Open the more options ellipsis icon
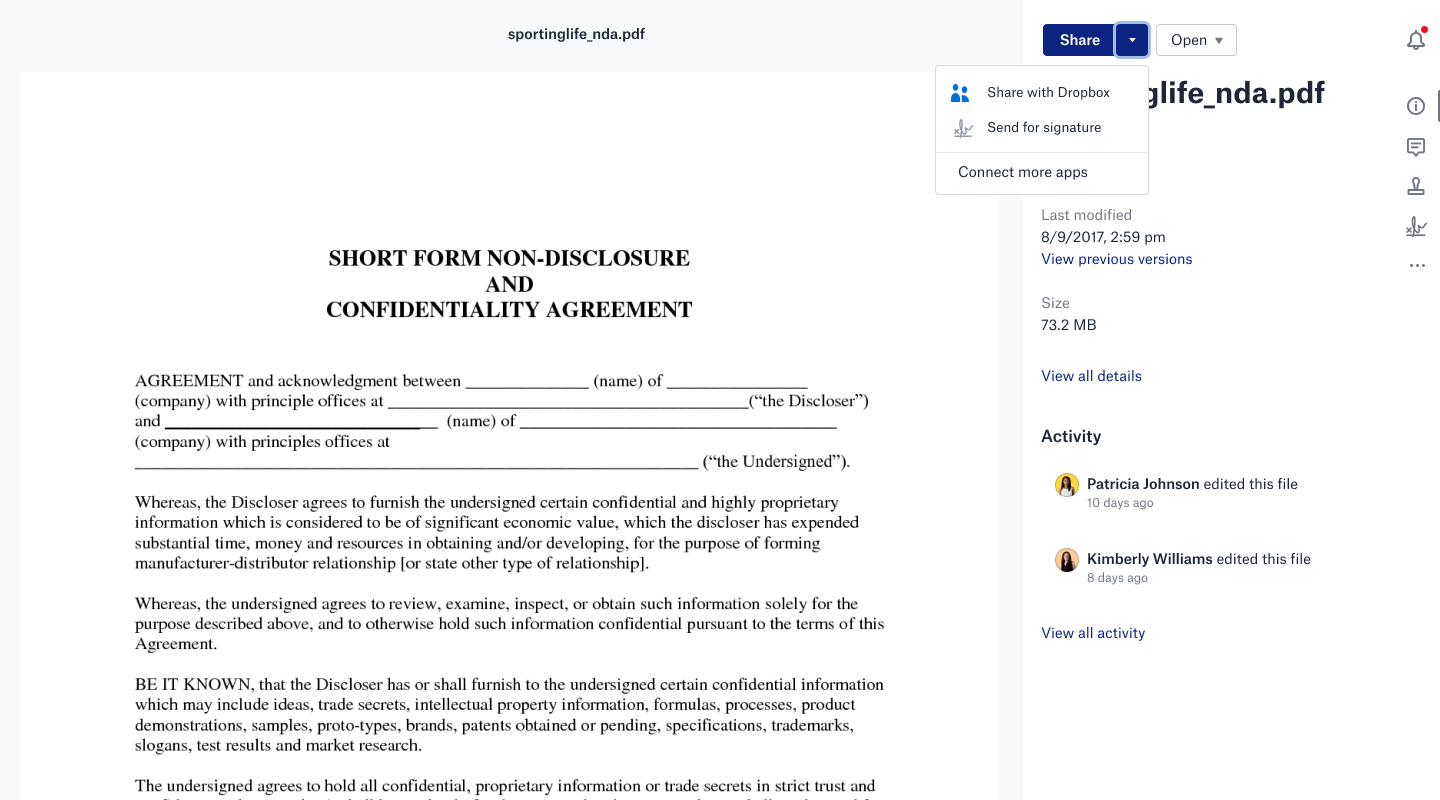The image size is (1440, 800). (x=1415, y=266)
